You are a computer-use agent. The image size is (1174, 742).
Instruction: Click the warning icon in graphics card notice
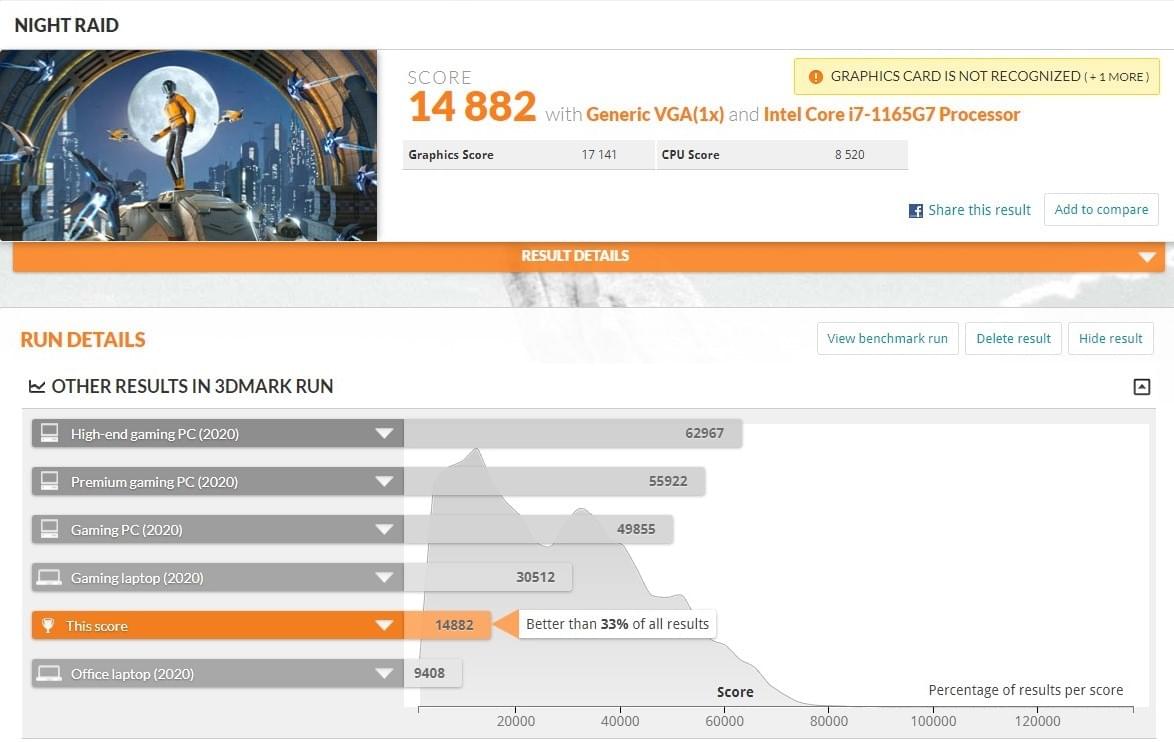(x=815, y=76)
